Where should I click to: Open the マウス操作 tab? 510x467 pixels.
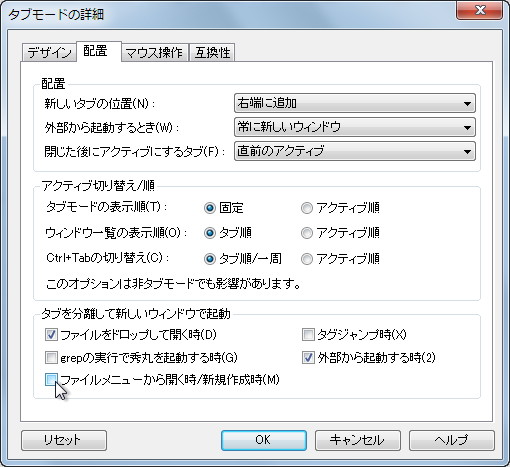click(x=154, y=53)
